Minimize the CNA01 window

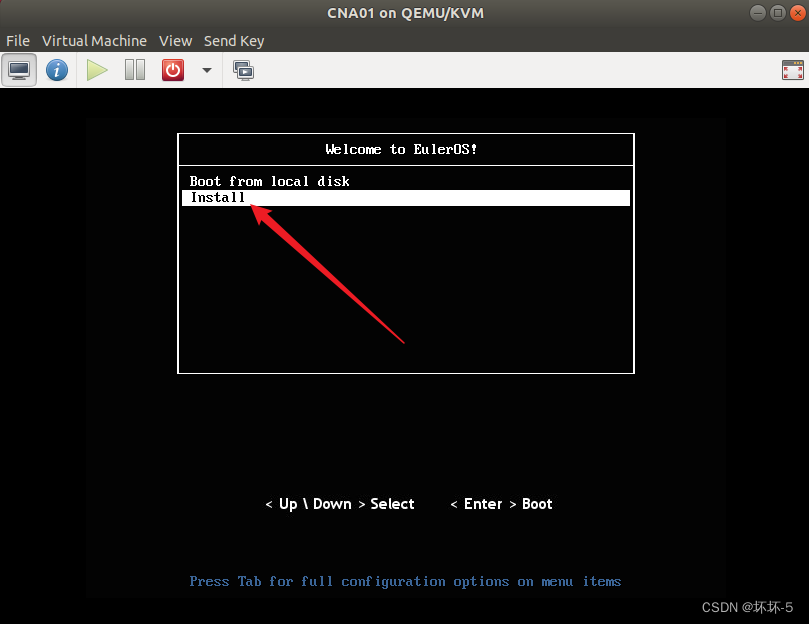pyautogui.click(x=757, y=13)
